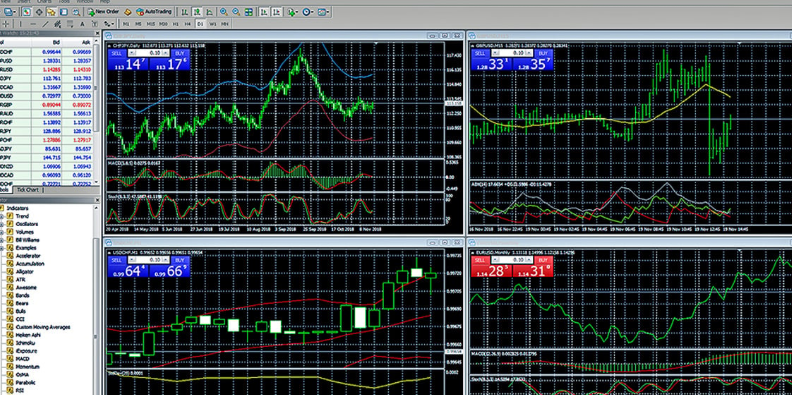Select the crosshair cursor tool
The width and height of the screenshot is (792, 395).
pos(6,24)
